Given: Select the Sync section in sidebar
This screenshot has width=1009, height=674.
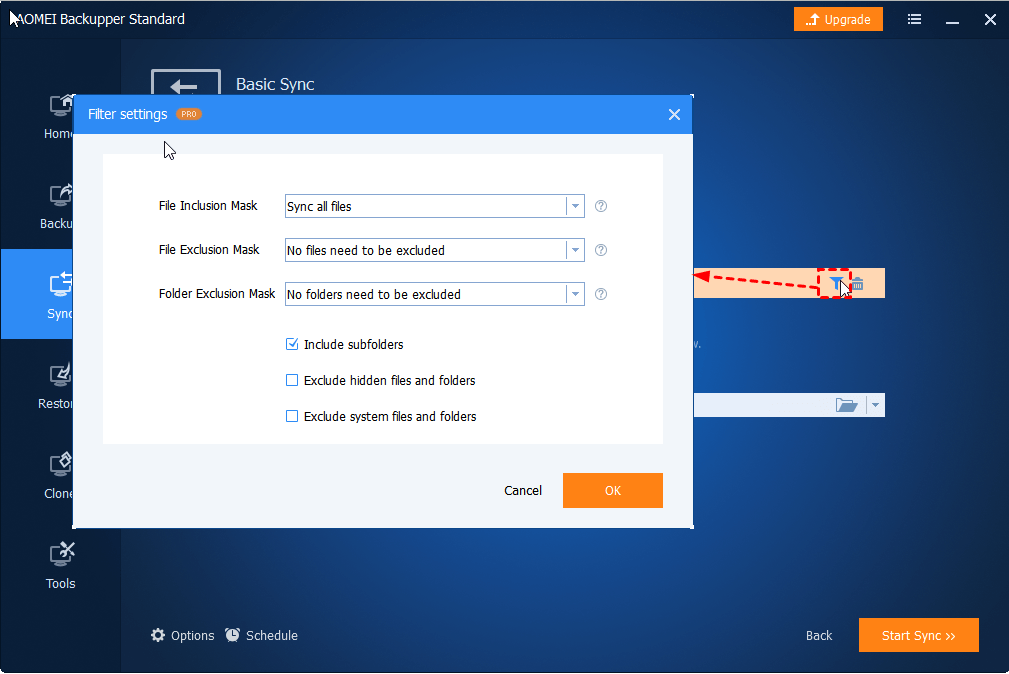Looking at the screenshot, I should (x=37, y=294).
